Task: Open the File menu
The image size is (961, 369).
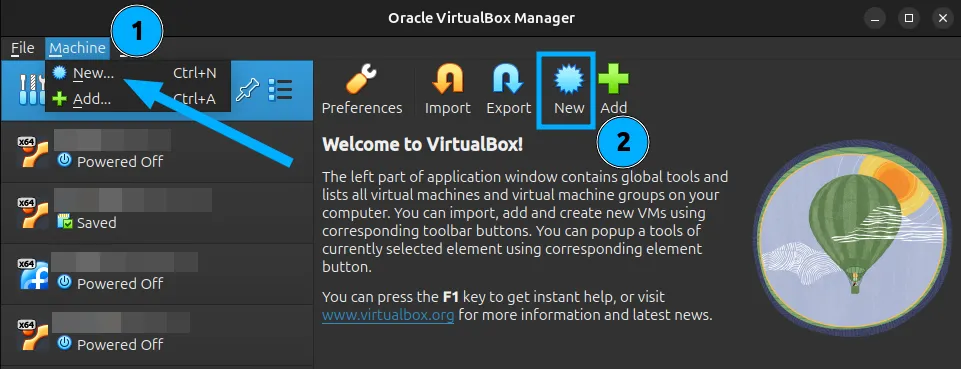Action: tap(23, 48)
